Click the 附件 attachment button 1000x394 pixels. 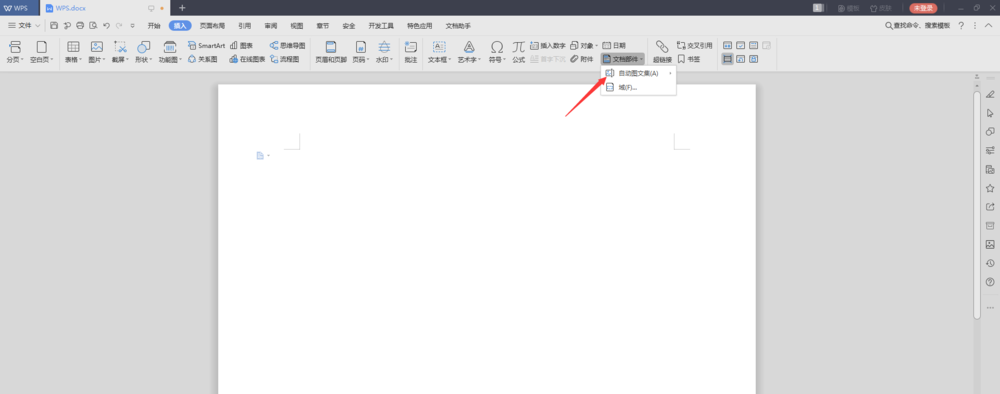point(582,59)
